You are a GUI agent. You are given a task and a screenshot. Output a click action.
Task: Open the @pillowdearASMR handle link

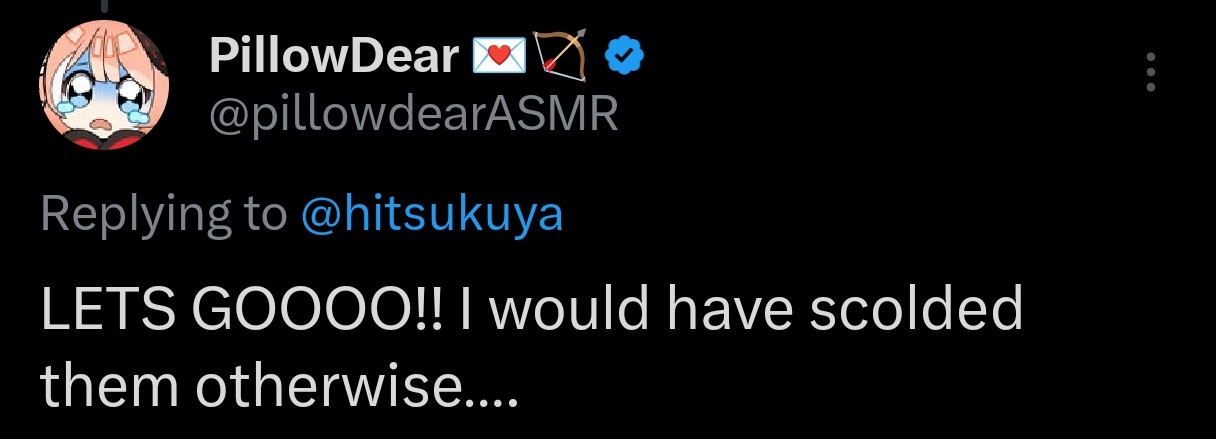(413, 116)
